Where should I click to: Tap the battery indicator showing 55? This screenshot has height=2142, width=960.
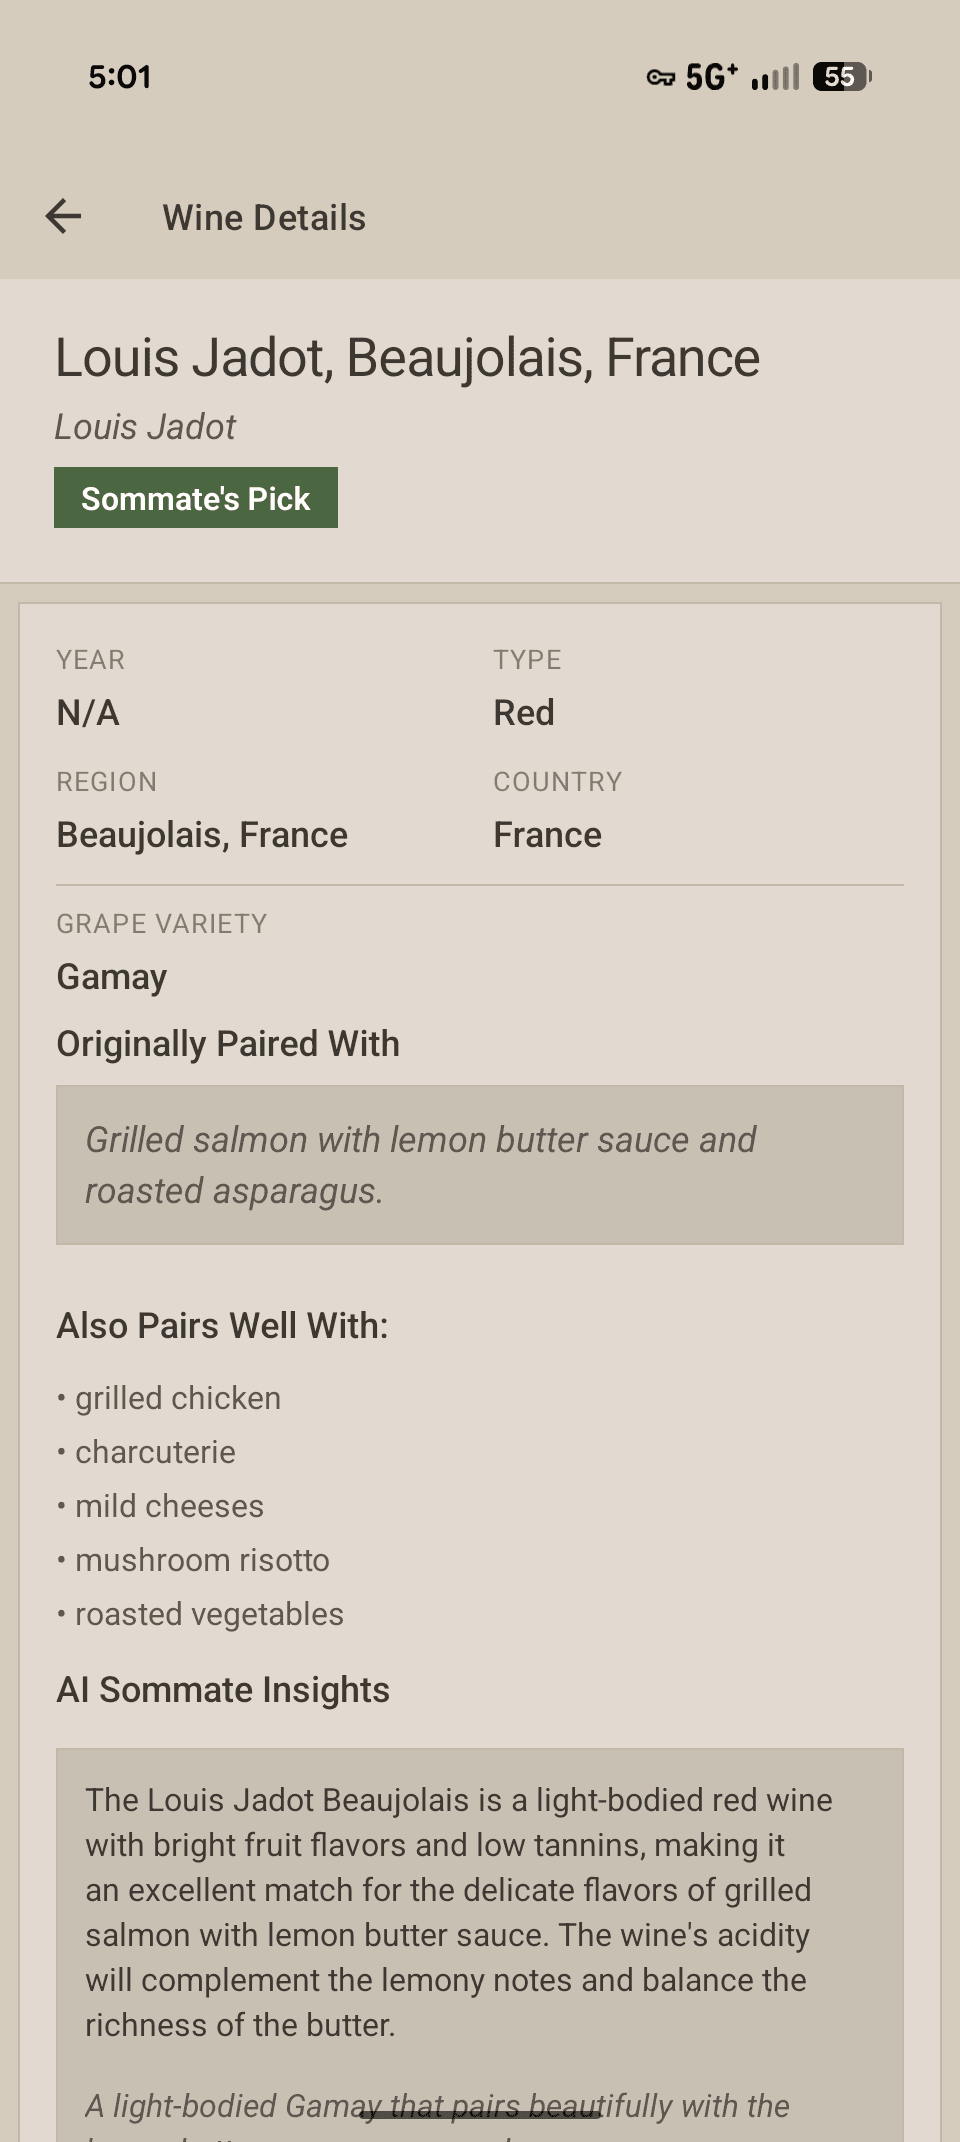tap(840, 75)
